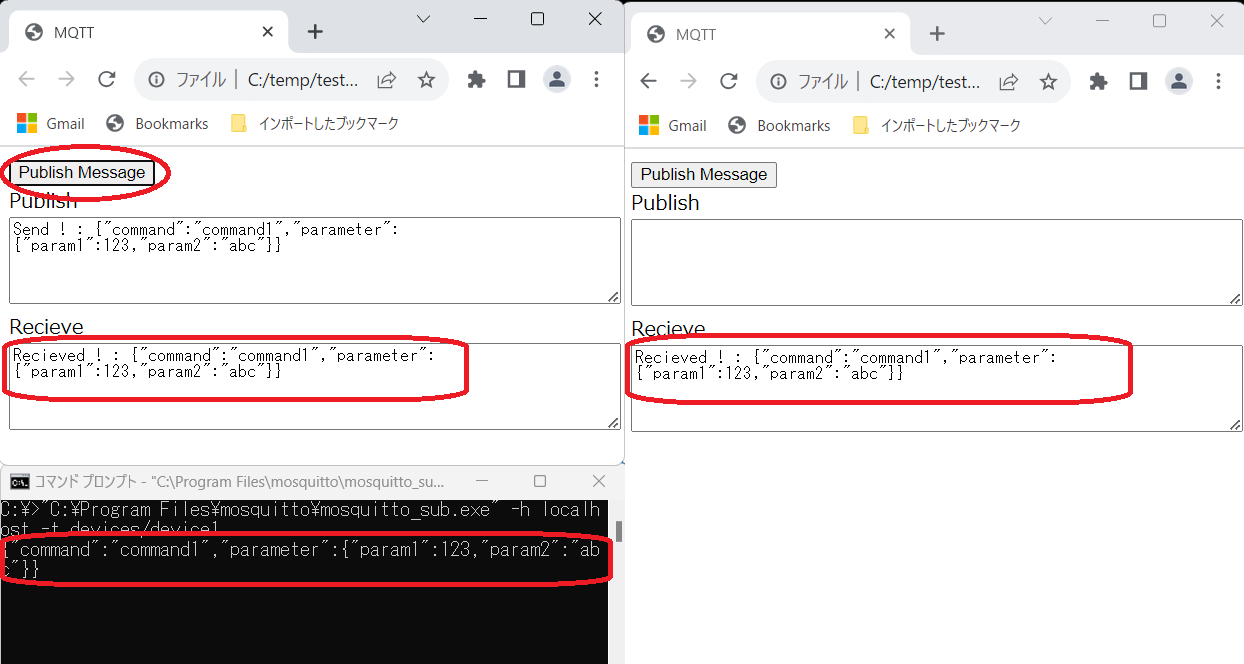Open profile avatar menu in left browser
1244x664 pixels.
(556, 80)
